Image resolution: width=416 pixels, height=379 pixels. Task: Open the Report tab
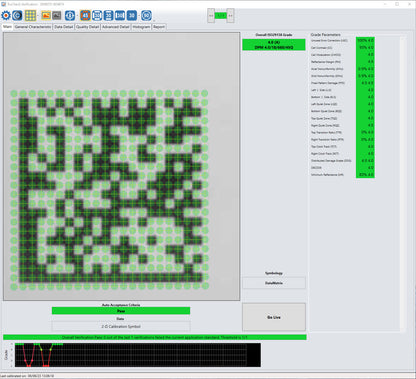tap(159, 27)
